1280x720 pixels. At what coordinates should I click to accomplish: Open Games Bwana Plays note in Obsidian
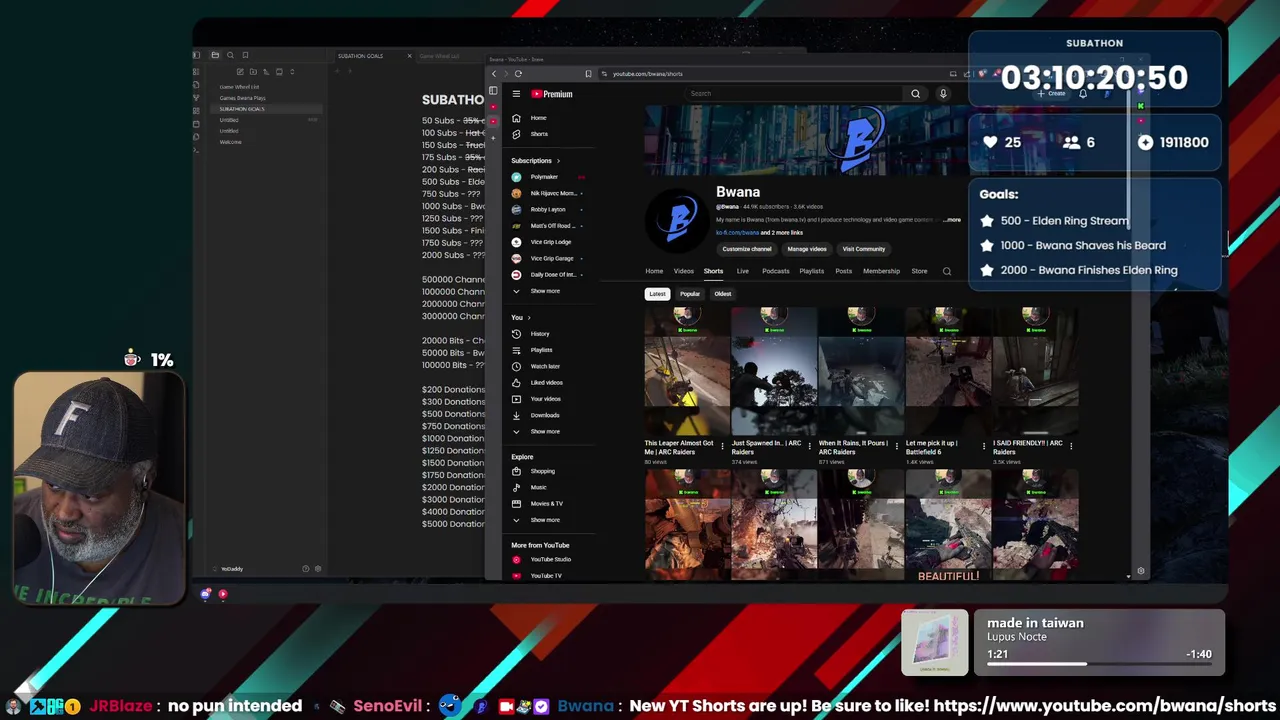coord(243,98)
